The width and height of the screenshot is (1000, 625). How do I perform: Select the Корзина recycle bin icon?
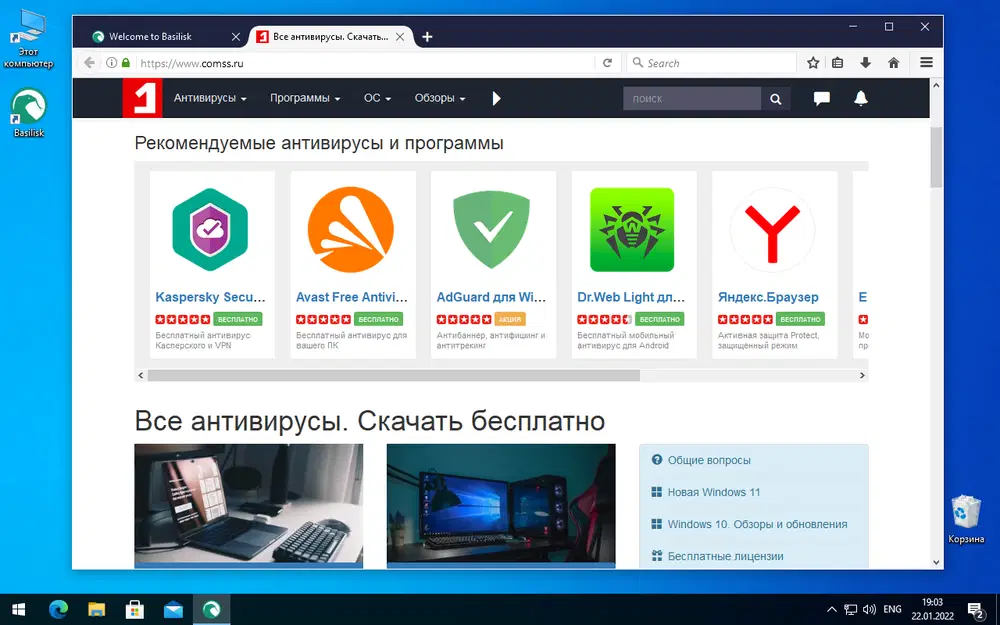(x=966, y=519)
